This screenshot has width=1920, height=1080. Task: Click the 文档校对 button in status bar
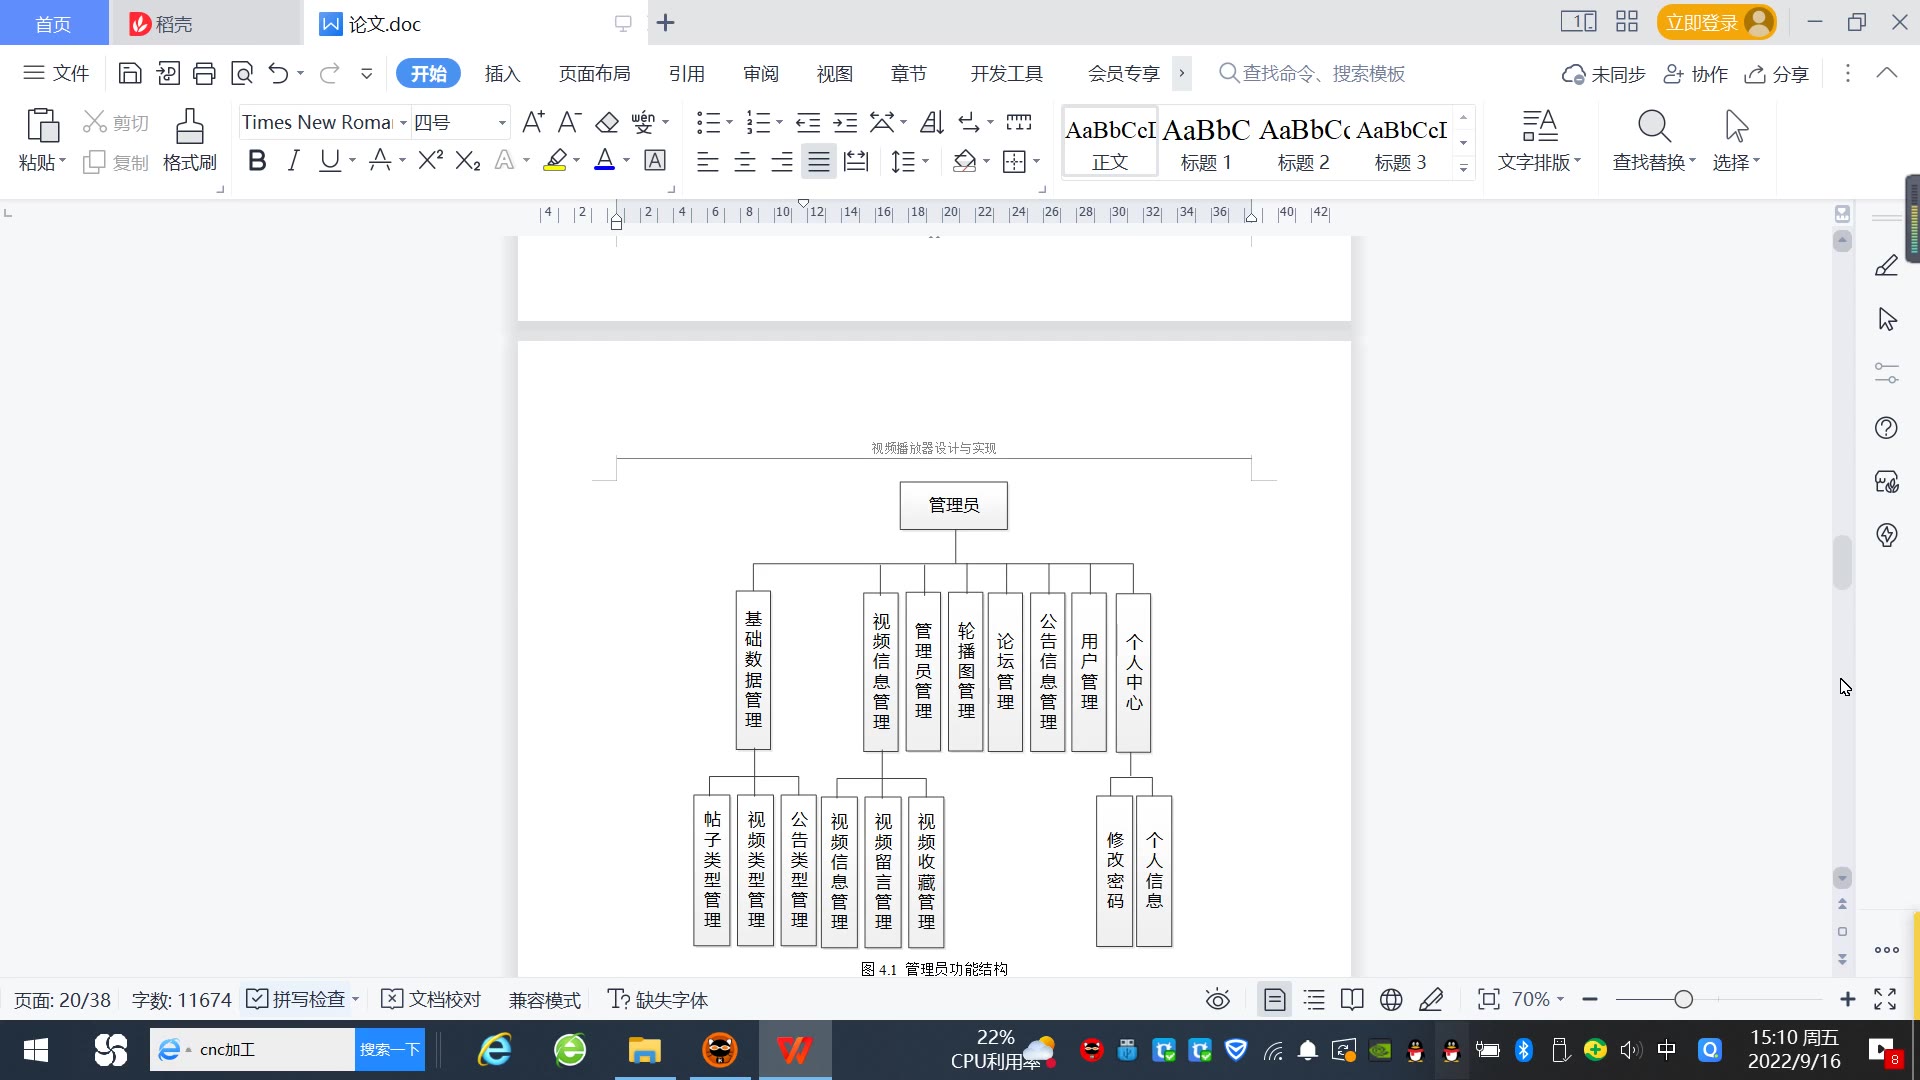coord(432,1000)
